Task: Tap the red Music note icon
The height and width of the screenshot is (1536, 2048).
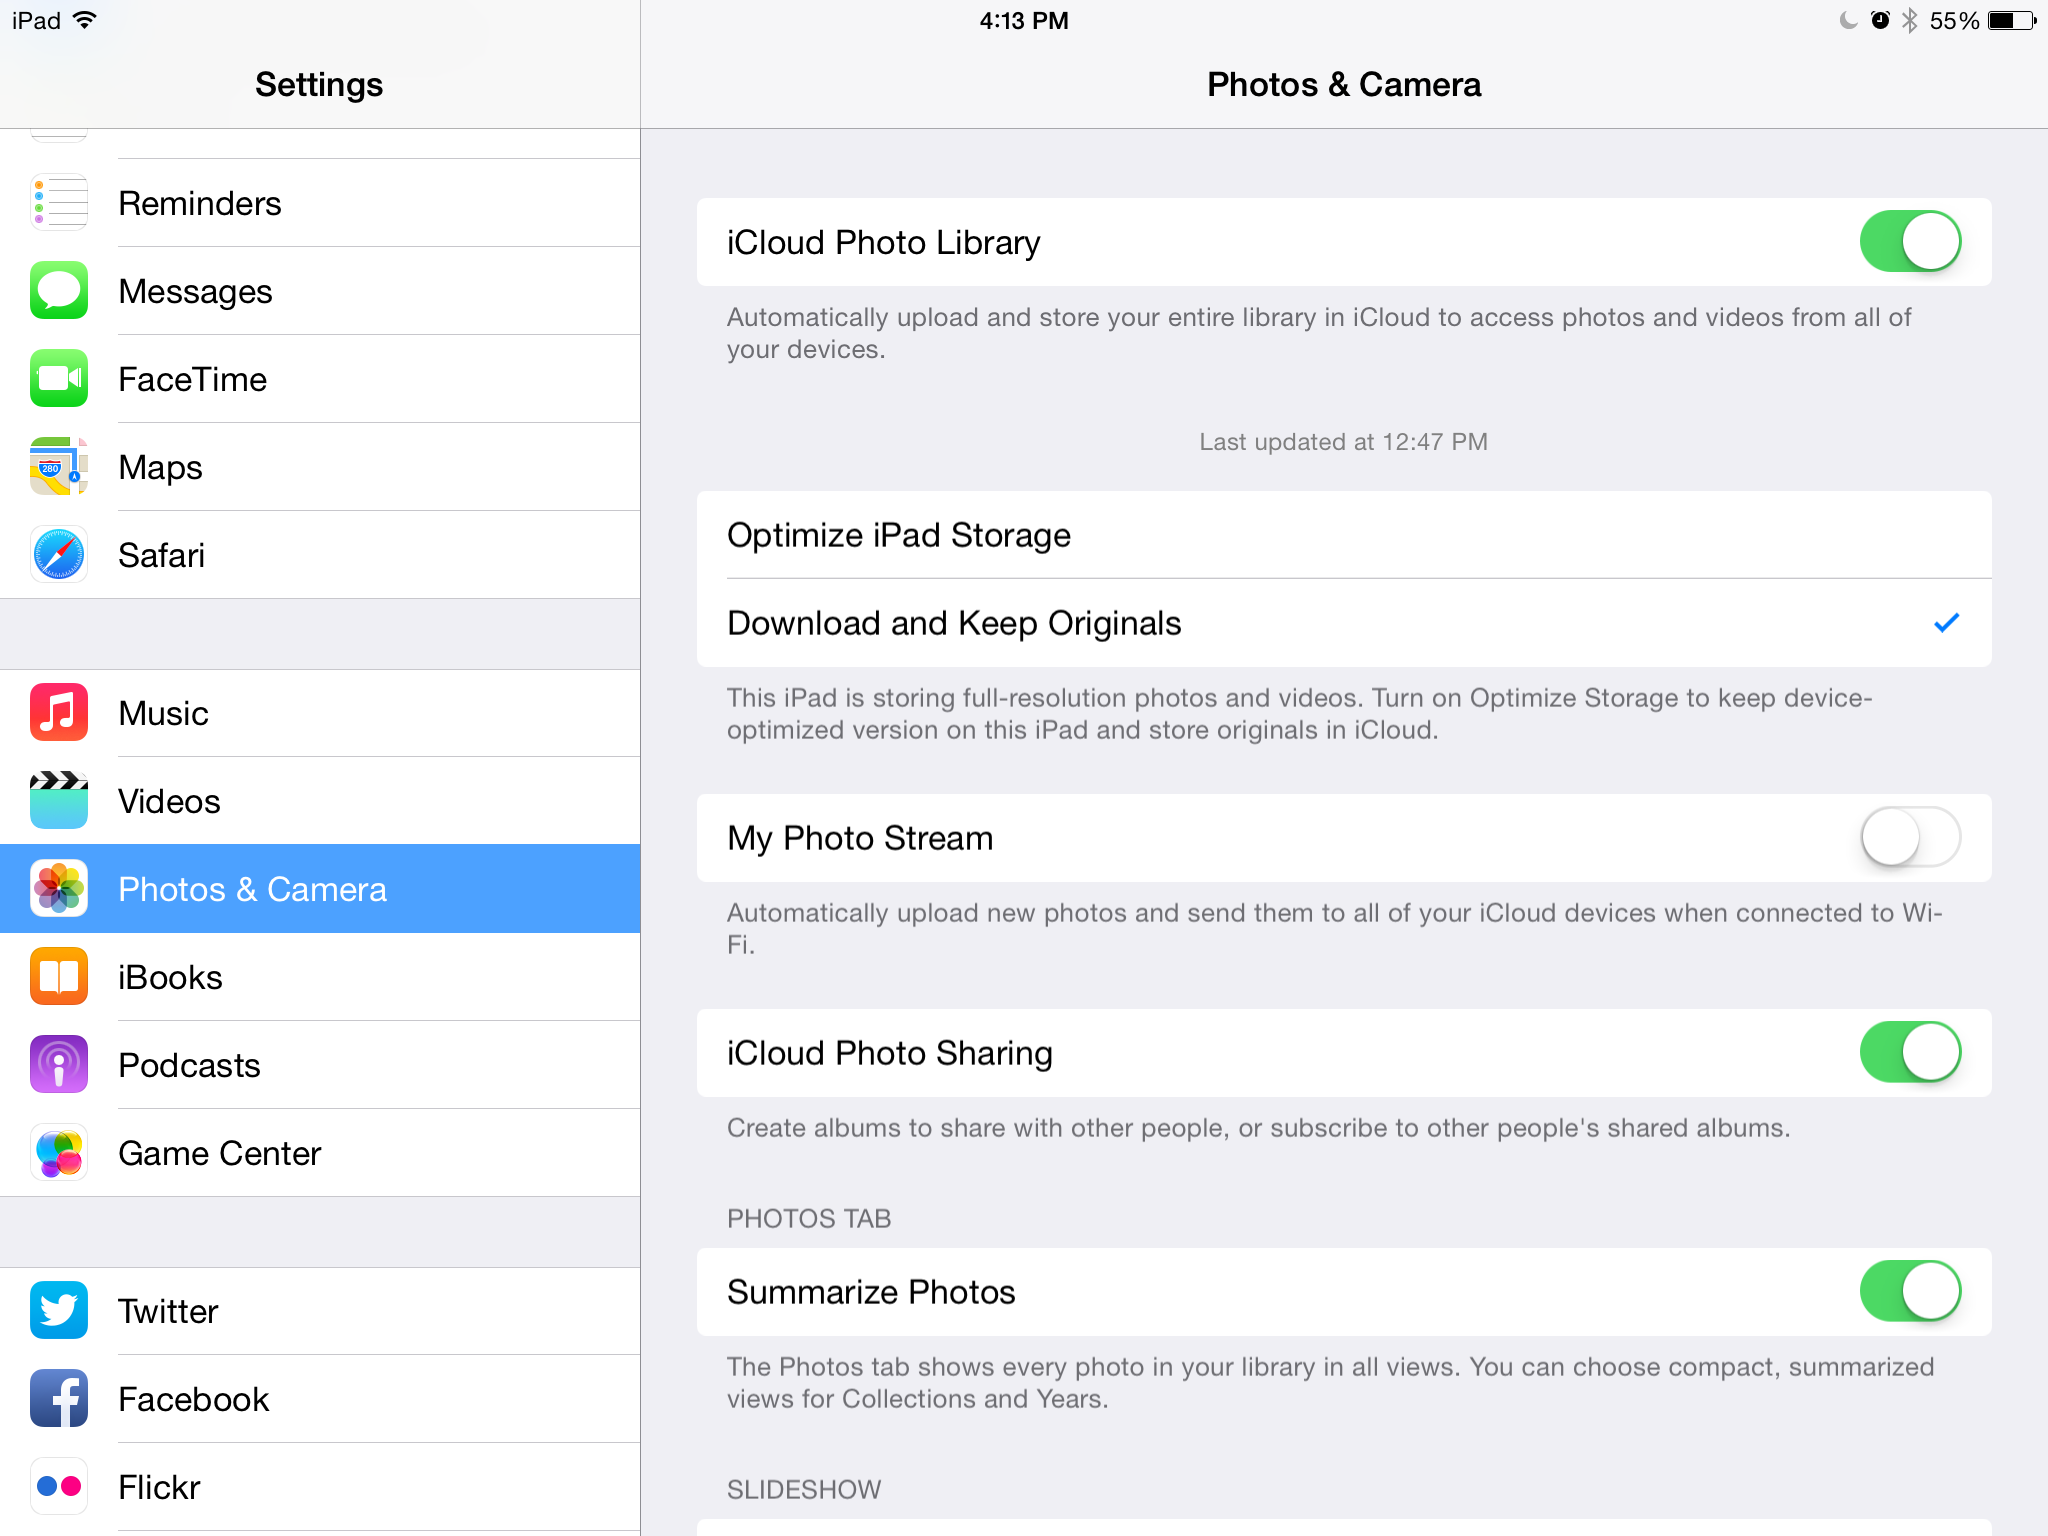Action: pos(59,713)
